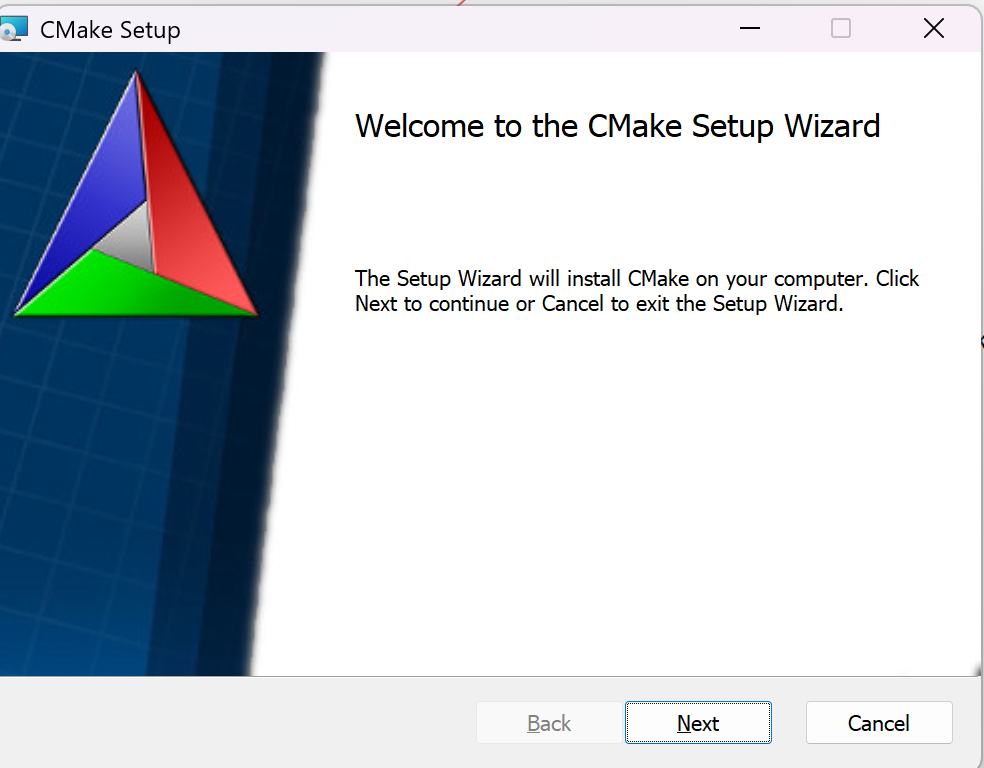This screenshot has width=984, height=768.
Task: Click the Next button to continue setup
Action: (698, 723)
